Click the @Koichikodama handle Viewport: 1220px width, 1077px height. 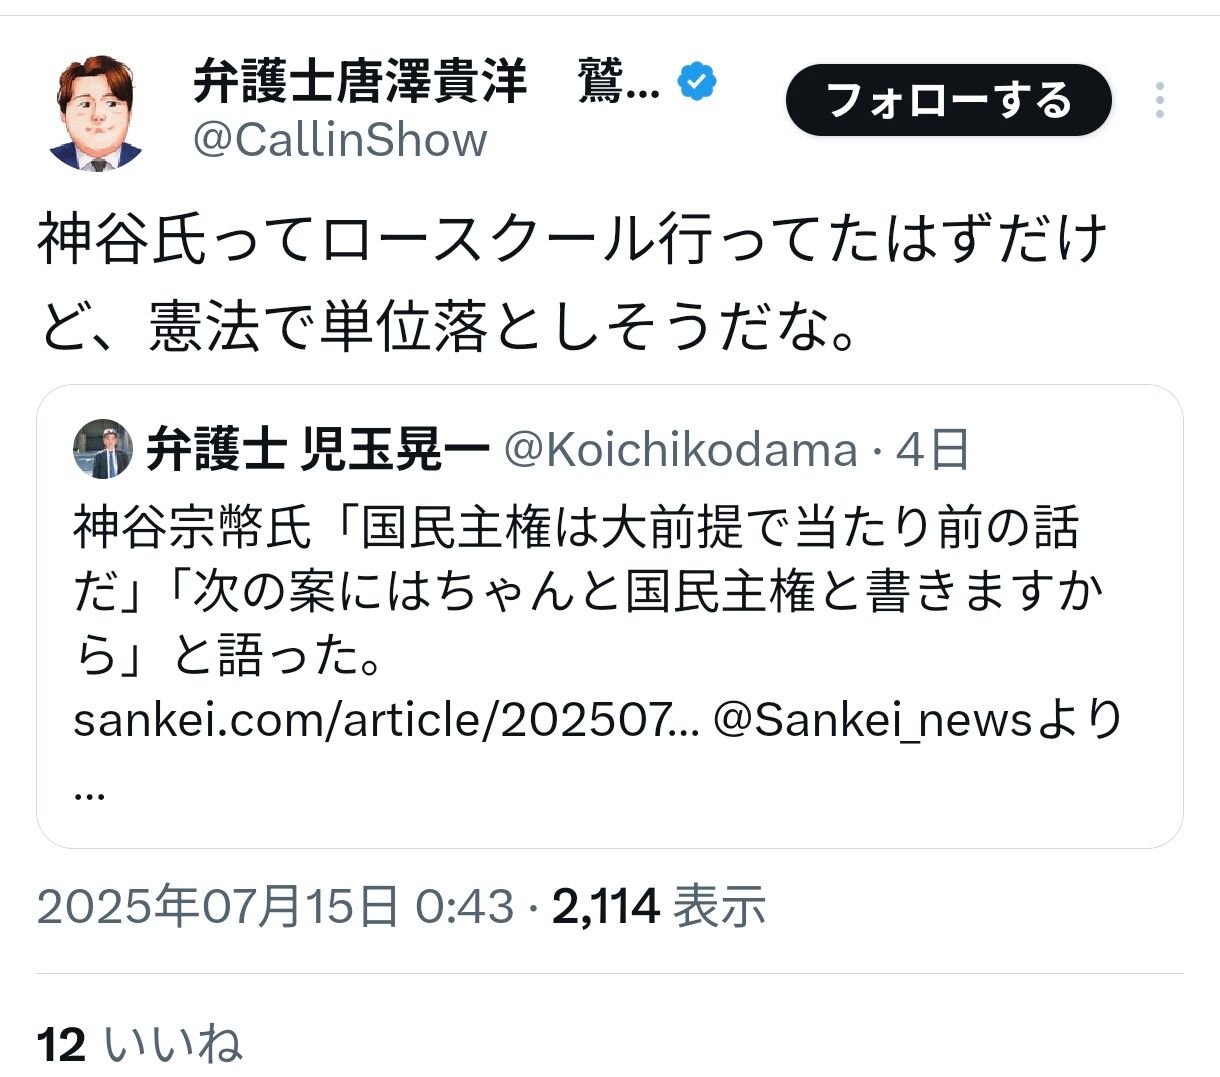[680, 451]
